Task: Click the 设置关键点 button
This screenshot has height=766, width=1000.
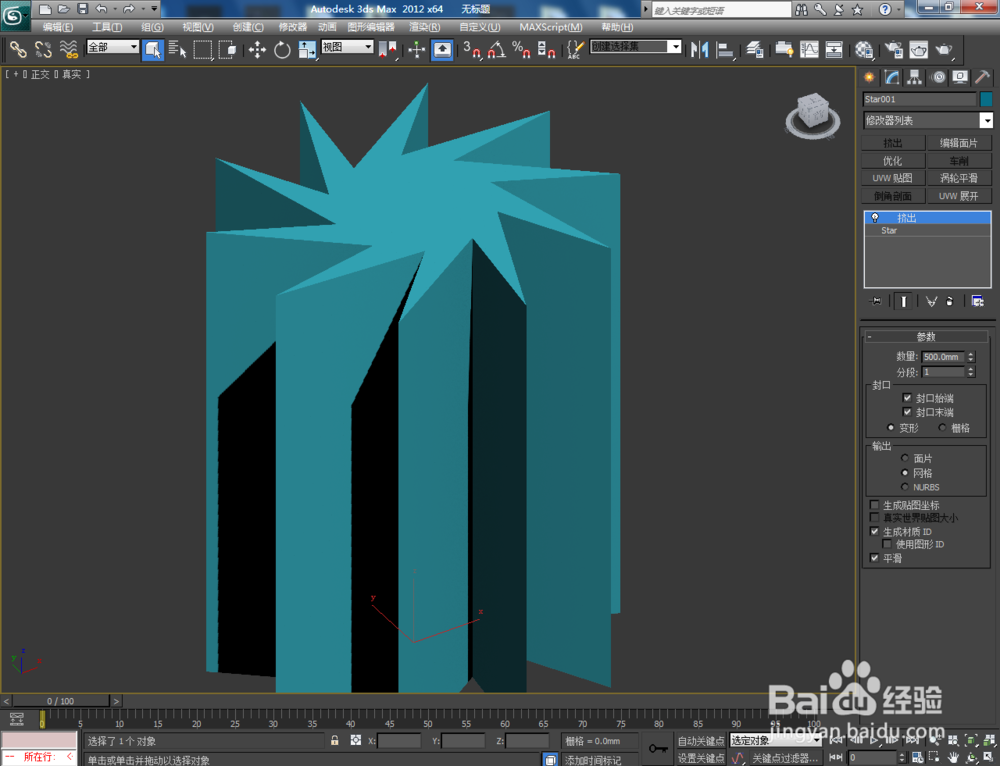Action: [x=700, y=758]
